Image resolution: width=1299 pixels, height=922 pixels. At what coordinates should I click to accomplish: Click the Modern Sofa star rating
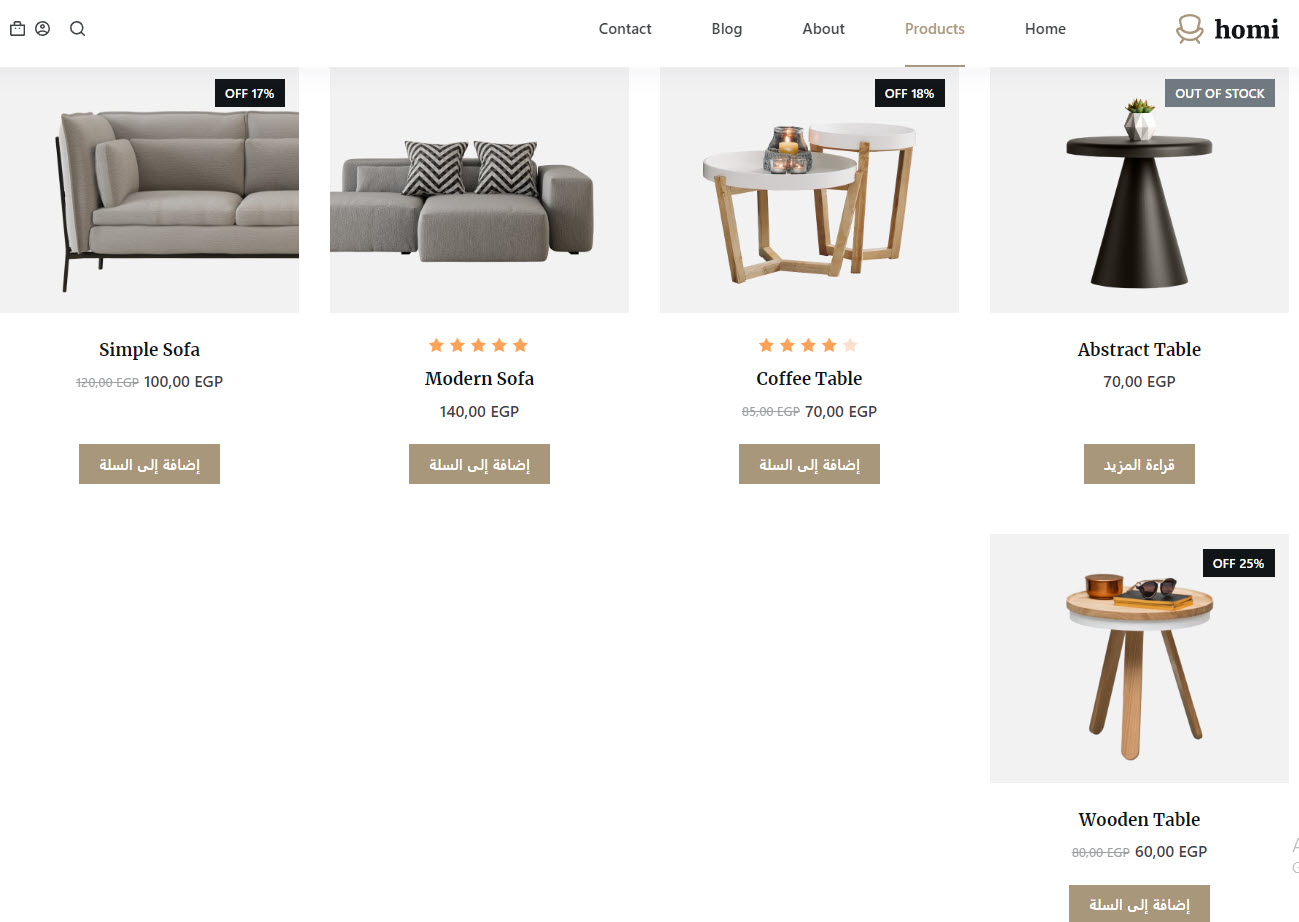pyautogui.click(x=478, y=345)
